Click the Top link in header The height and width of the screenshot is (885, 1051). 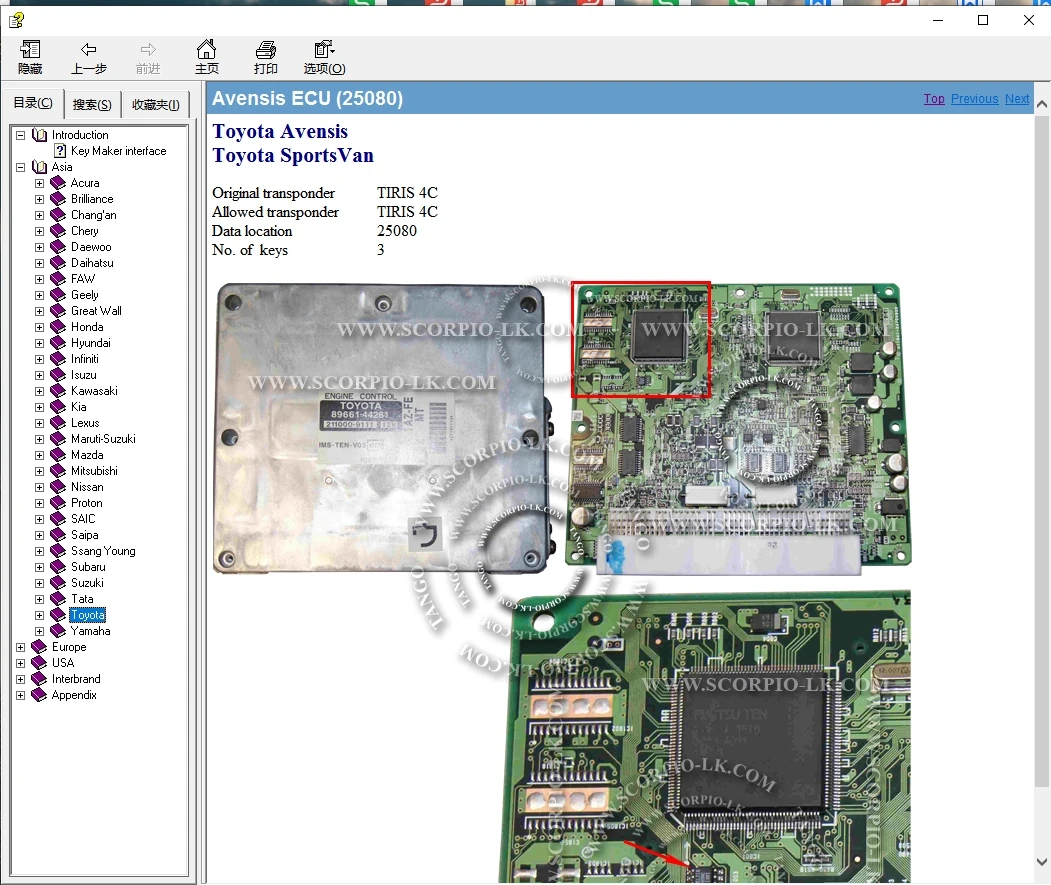934,99
